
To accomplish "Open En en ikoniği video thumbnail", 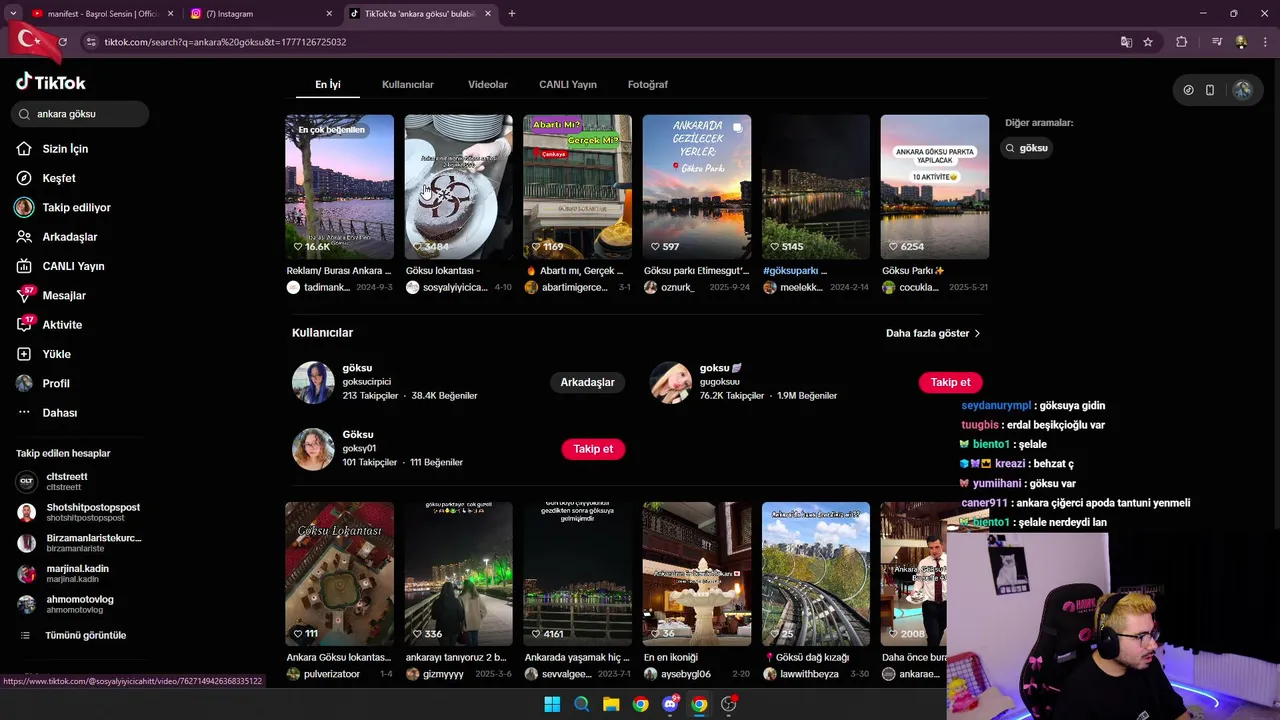I will tap(696, 574).
